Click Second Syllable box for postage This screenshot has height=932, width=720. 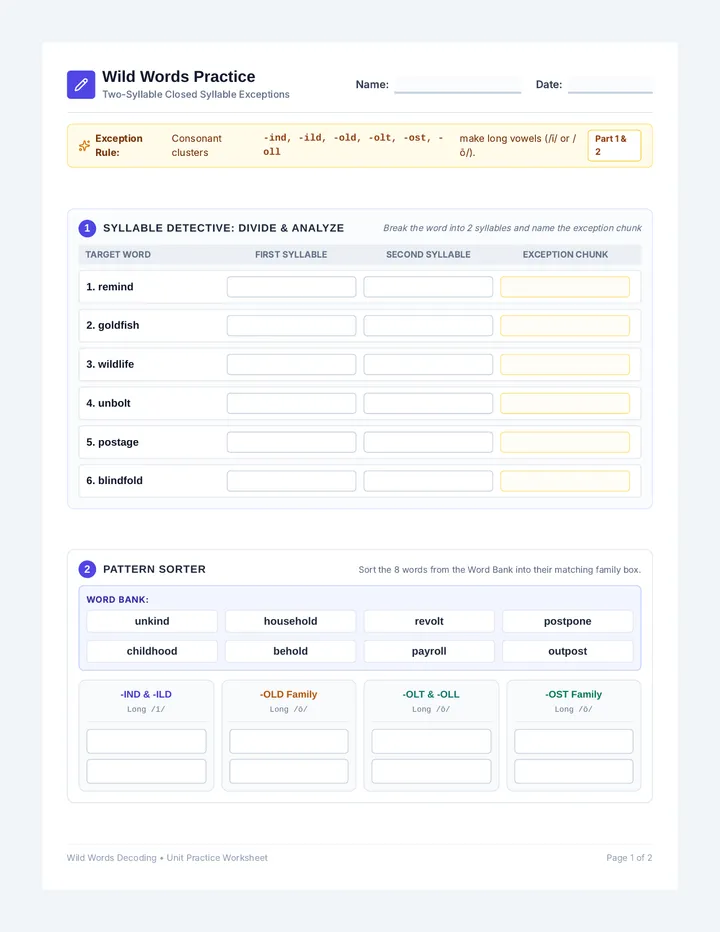428,442
